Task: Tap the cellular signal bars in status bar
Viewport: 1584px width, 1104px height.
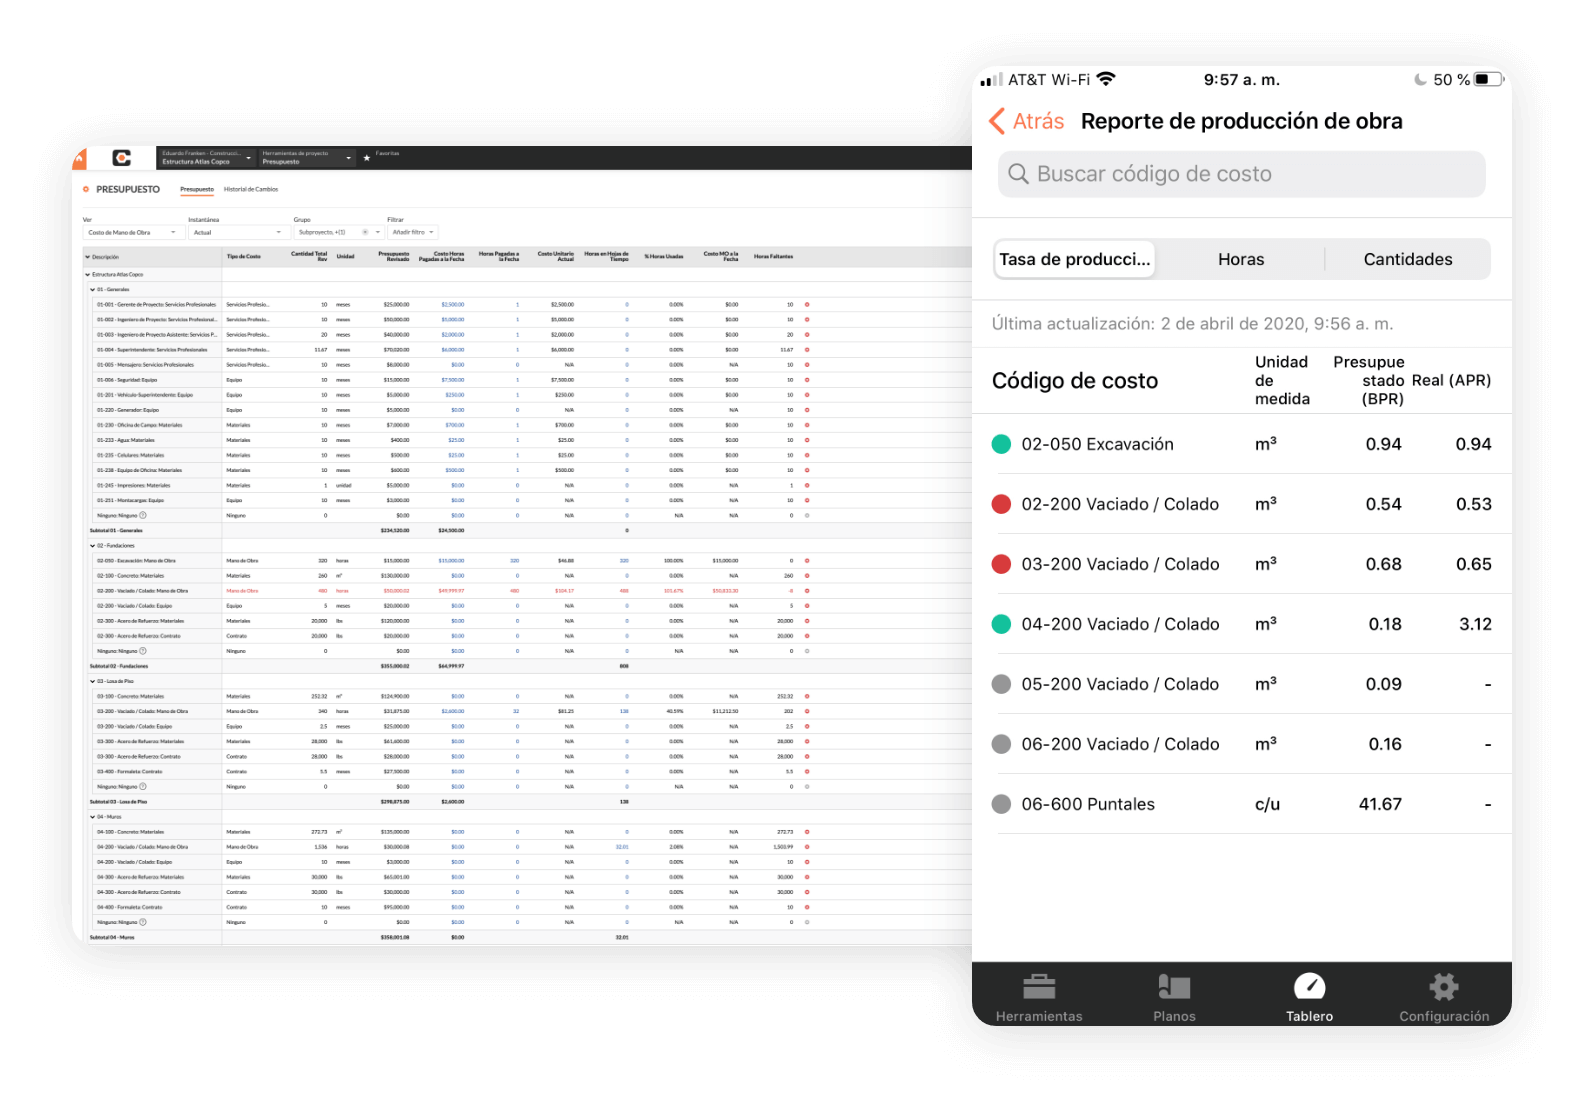Action: pyautogui.click(x=991, y=79)
